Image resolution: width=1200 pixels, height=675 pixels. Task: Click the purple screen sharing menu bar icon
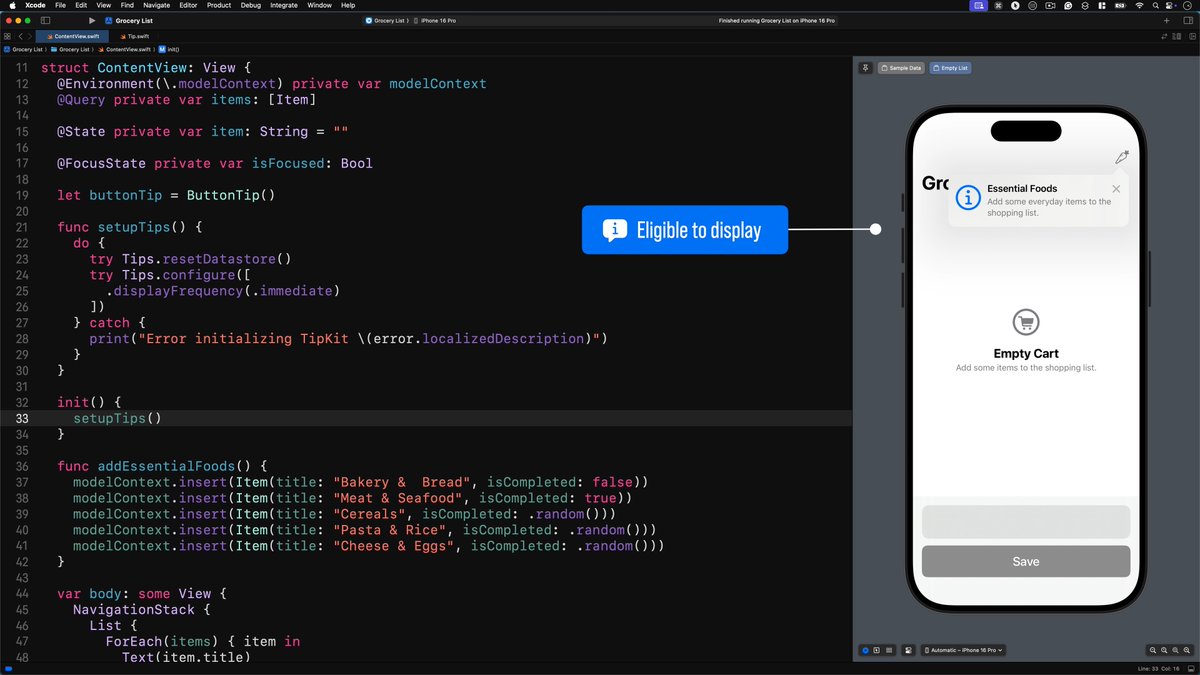979,5
